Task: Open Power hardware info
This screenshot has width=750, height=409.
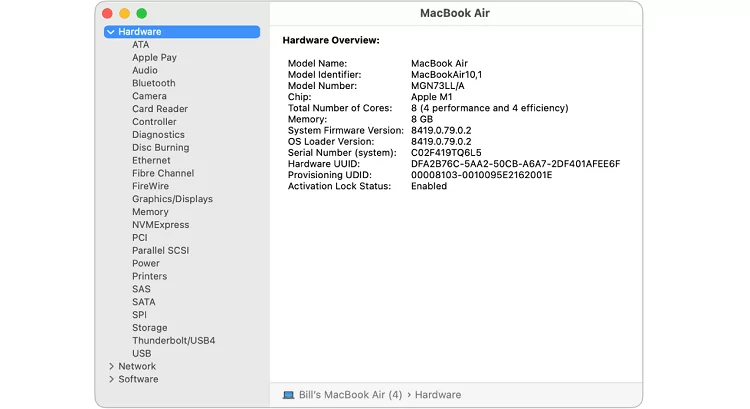Action: pyautogui.click(x=146, y=264)
